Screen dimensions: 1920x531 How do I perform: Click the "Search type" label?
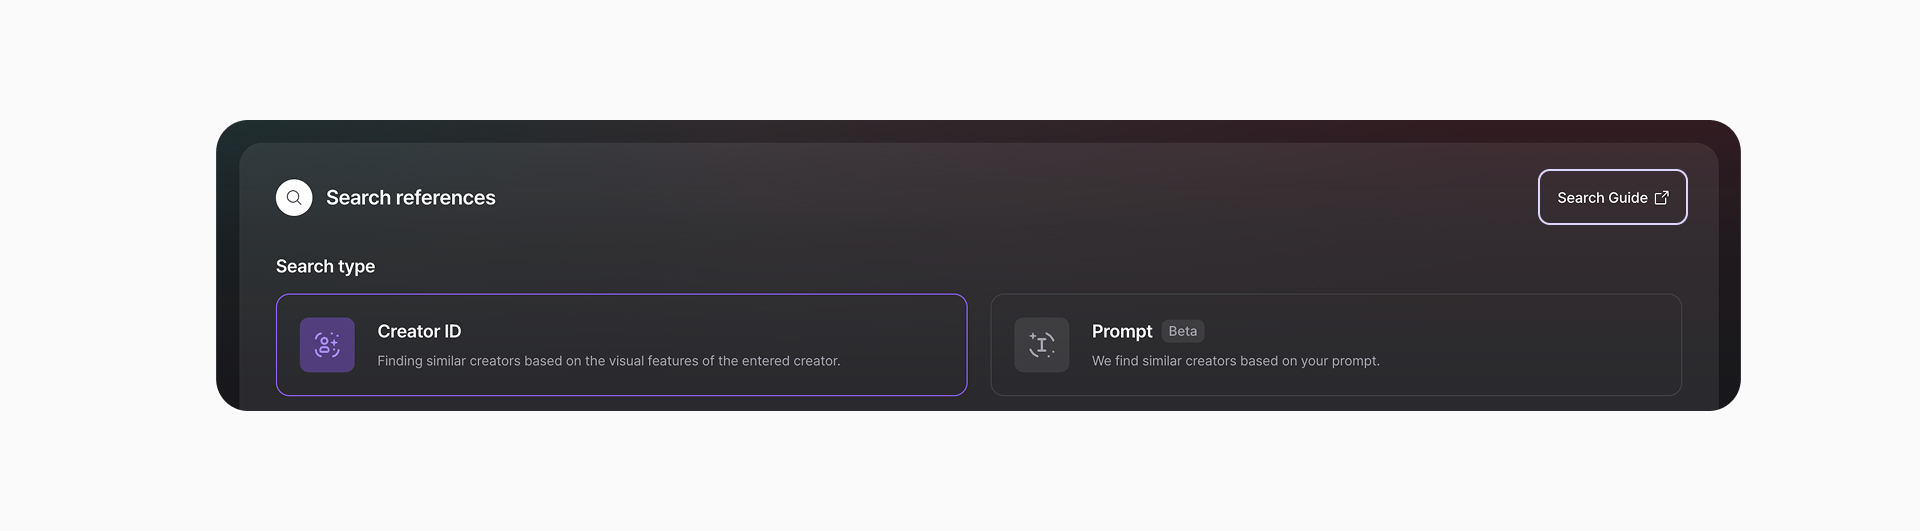[325, 266]
